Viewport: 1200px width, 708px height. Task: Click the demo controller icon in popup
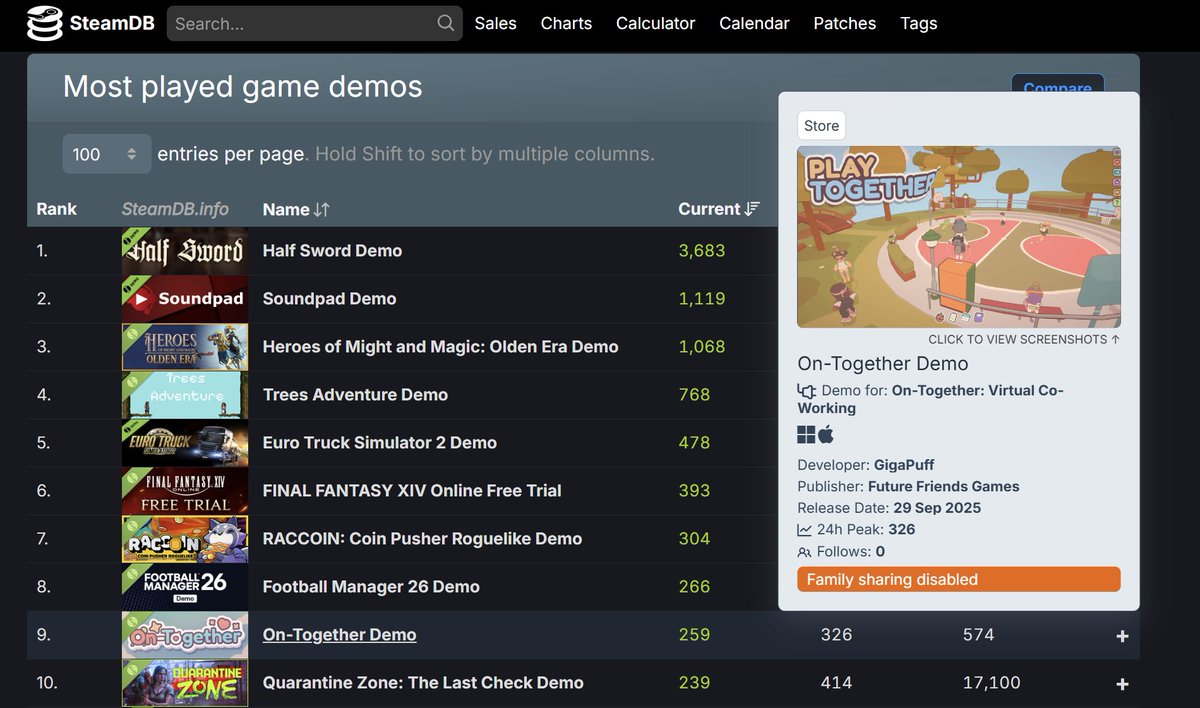click(807, 391)
